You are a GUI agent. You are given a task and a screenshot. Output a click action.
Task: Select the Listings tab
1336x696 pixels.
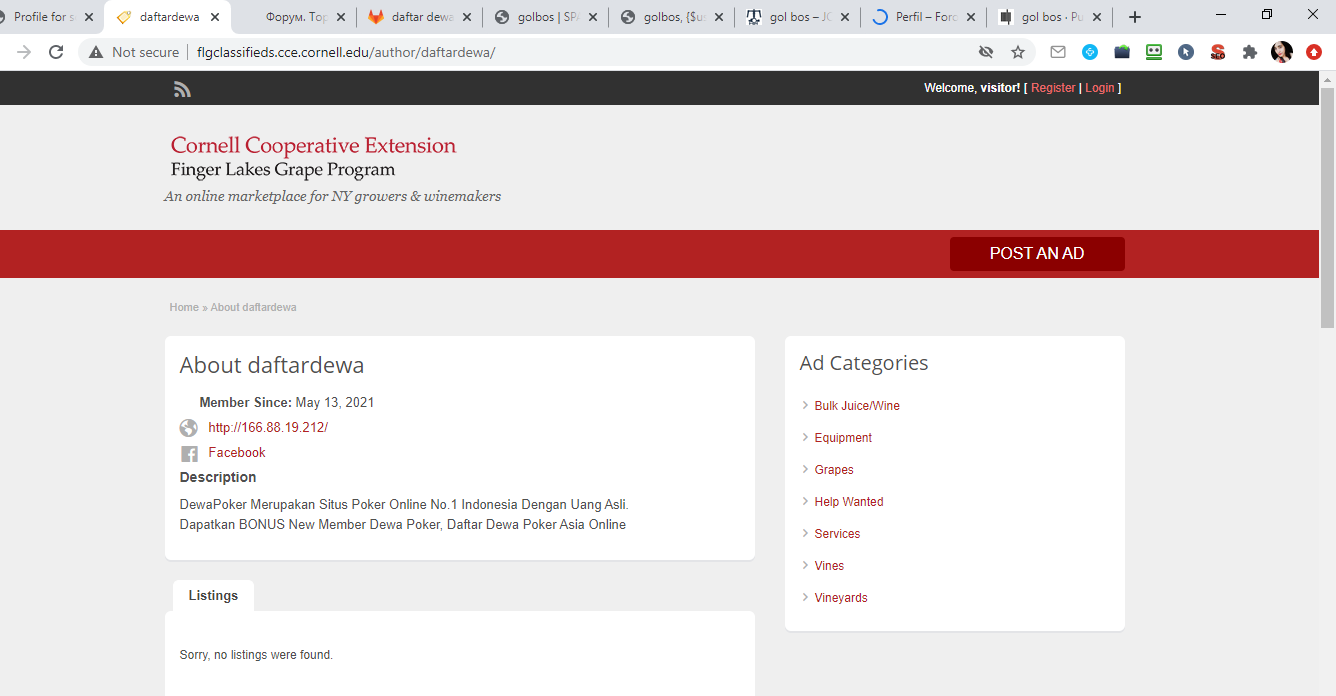[213, 596]
